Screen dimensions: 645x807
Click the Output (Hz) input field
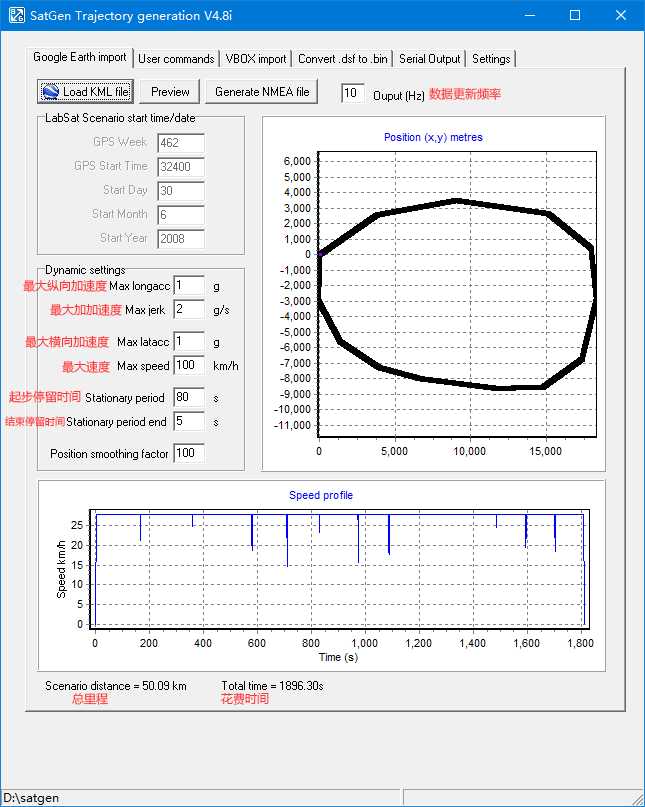point(353,93)
